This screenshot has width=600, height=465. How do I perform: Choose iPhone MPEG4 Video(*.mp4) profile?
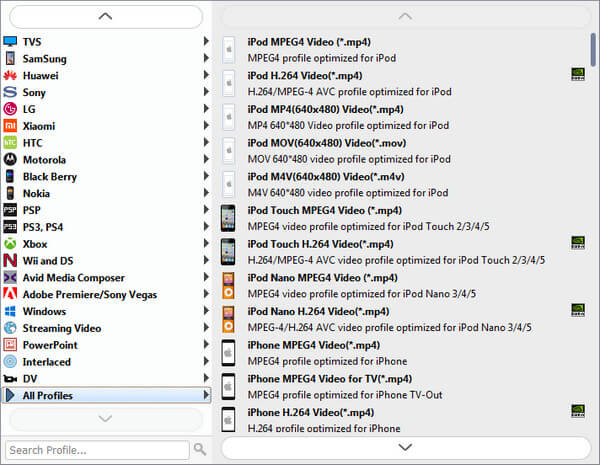(x=404, y=353)
